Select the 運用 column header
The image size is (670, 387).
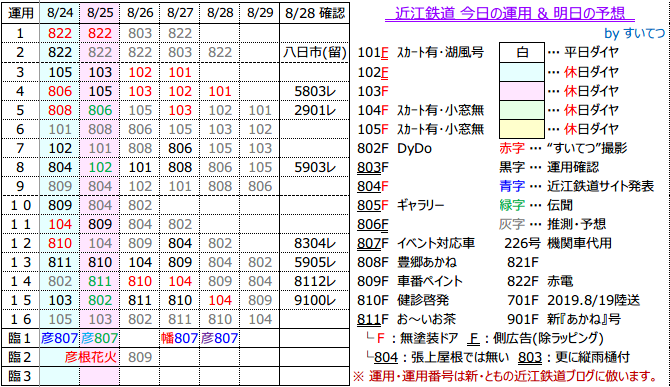pyautogui.click(x=20, y=13)
